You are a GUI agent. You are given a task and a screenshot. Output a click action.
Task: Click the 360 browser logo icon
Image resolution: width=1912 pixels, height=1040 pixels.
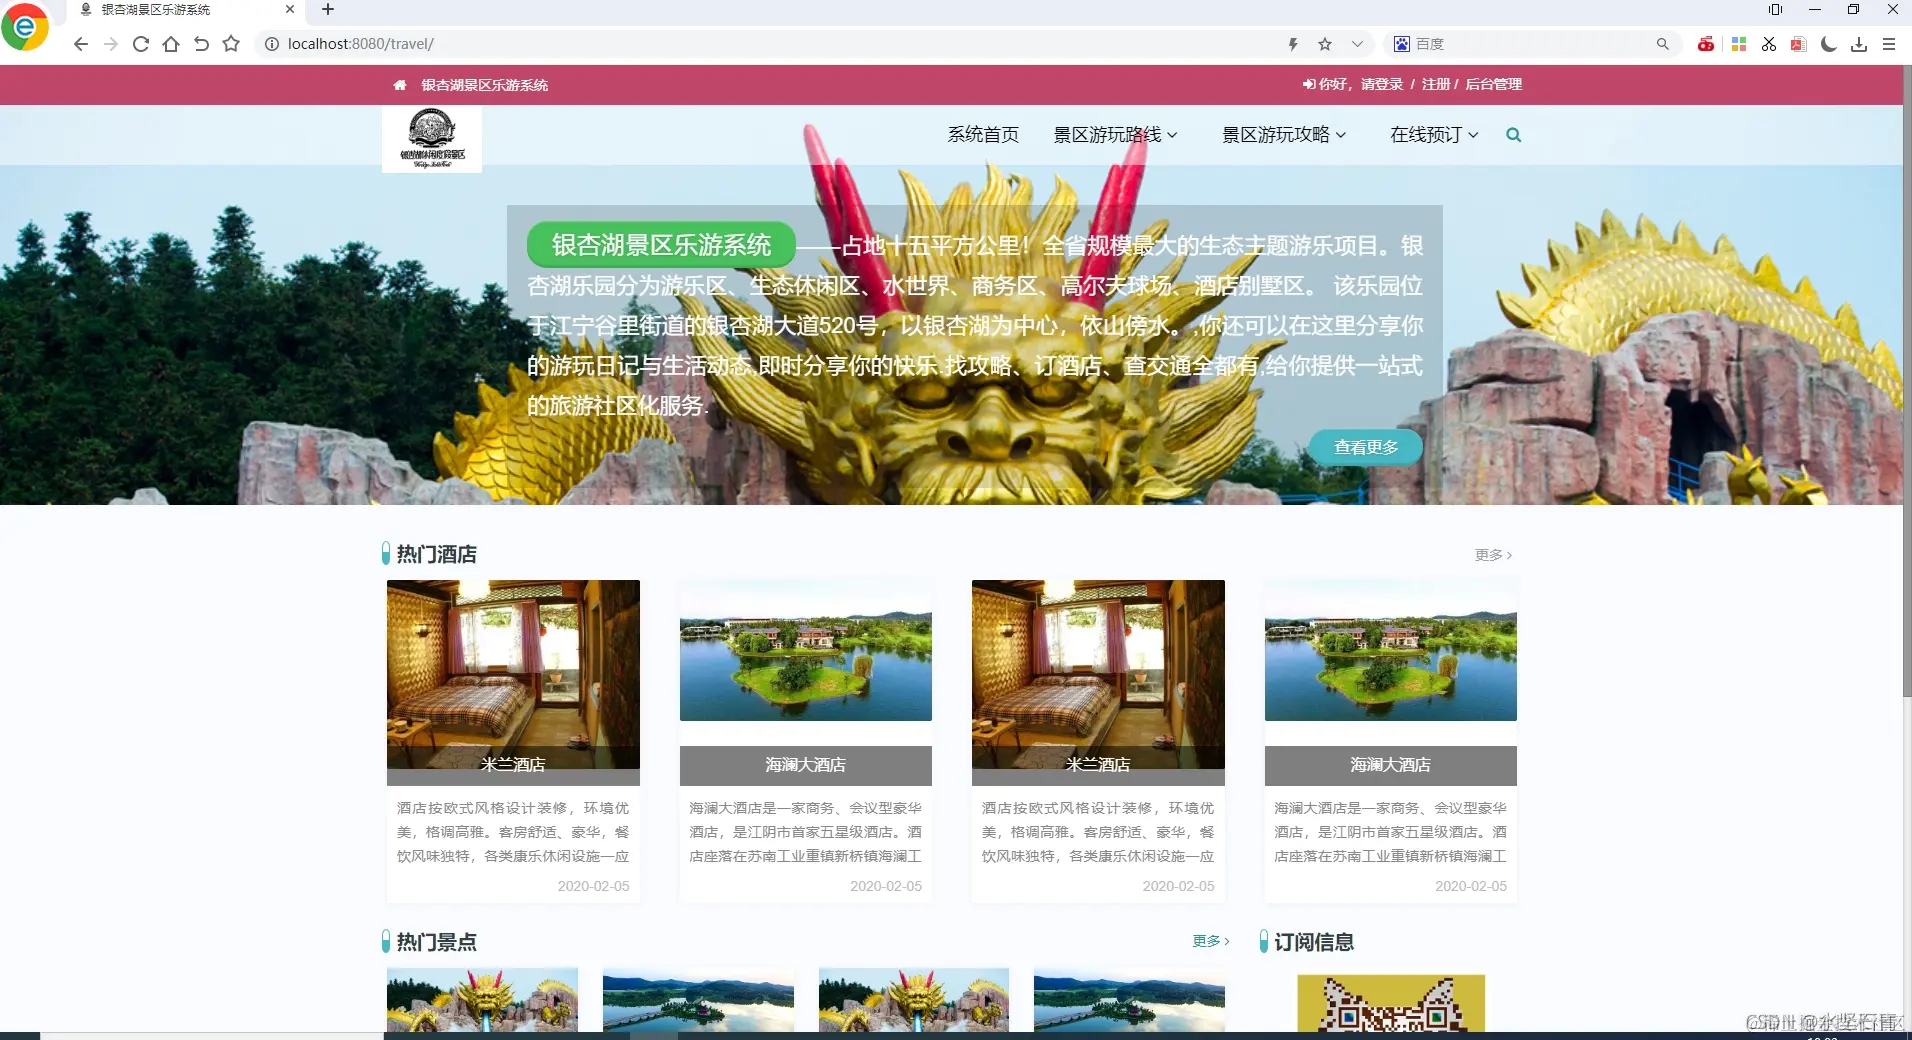click(24, 26)
